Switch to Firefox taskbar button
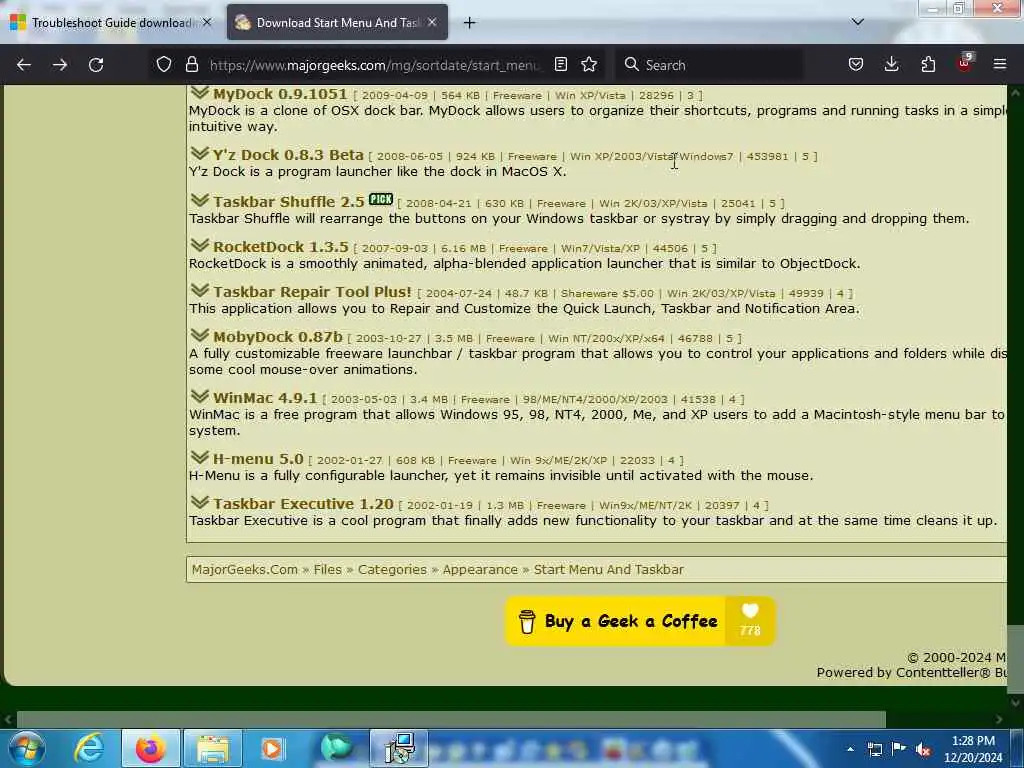The height and width of the screenshot is (768, 1024). click(150, 748)
